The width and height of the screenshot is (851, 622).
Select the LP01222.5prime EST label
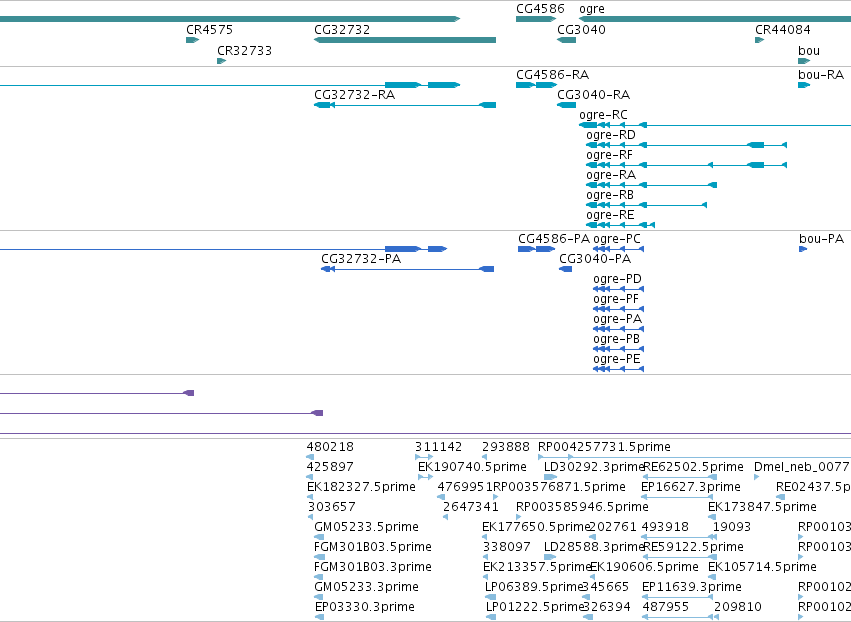coord(534,608)
